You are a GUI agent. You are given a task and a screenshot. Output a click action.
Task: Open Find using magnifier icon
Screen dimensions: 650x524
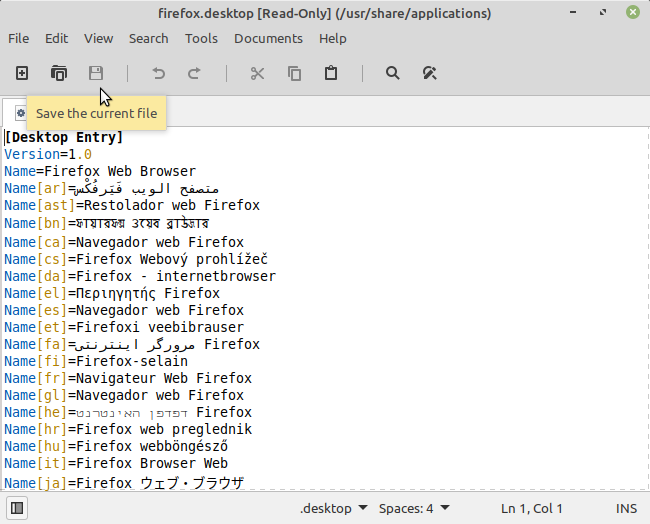click(x=393, y=73)
